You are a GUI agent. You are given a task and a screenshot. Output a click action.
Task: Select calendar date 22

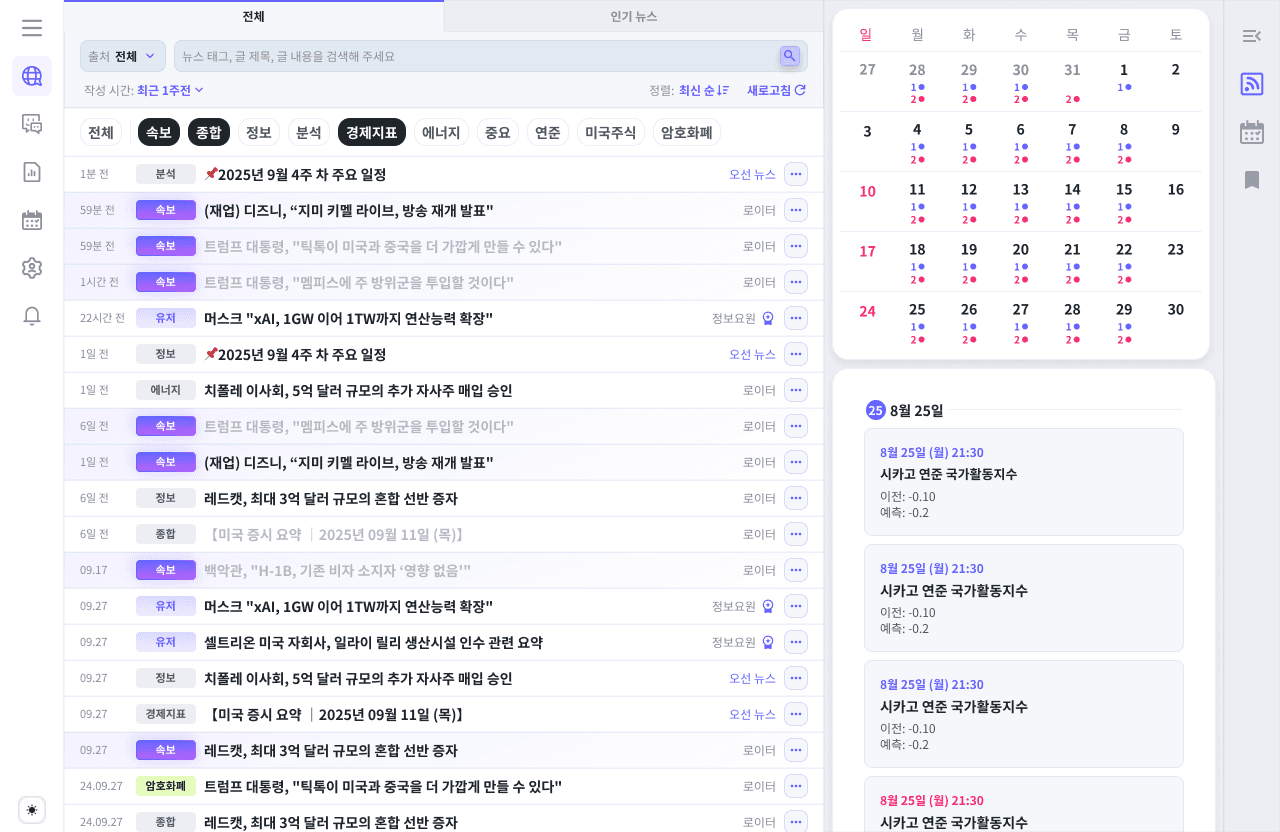pos(1124,250)
